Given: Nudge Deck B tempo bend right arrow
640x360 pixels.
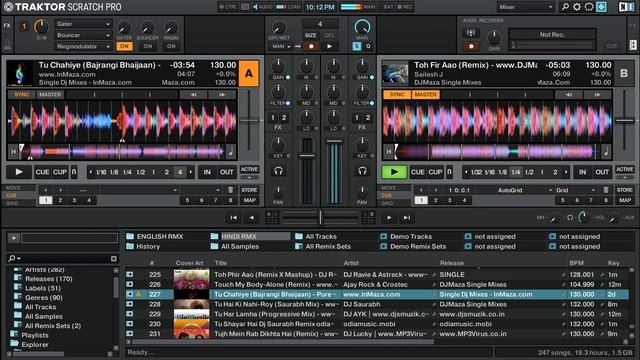Looking at the screenshot, I should 598,94.
